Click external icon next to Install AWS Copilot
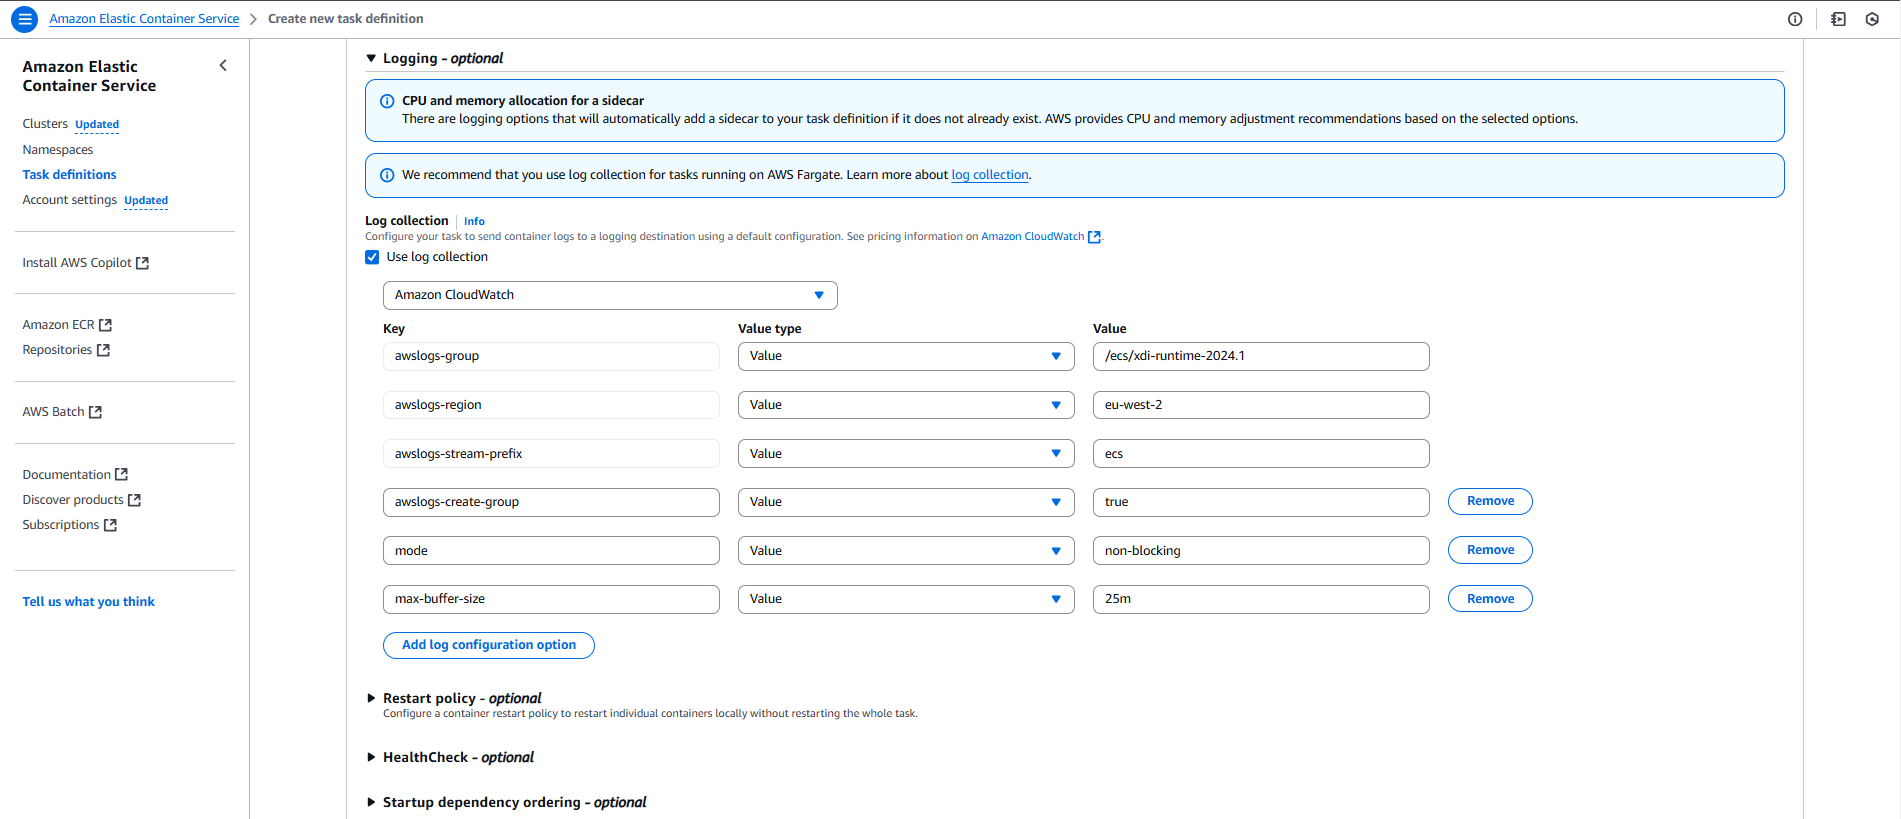The height and width of the screenshot is (819, 1901). [142, 263]
